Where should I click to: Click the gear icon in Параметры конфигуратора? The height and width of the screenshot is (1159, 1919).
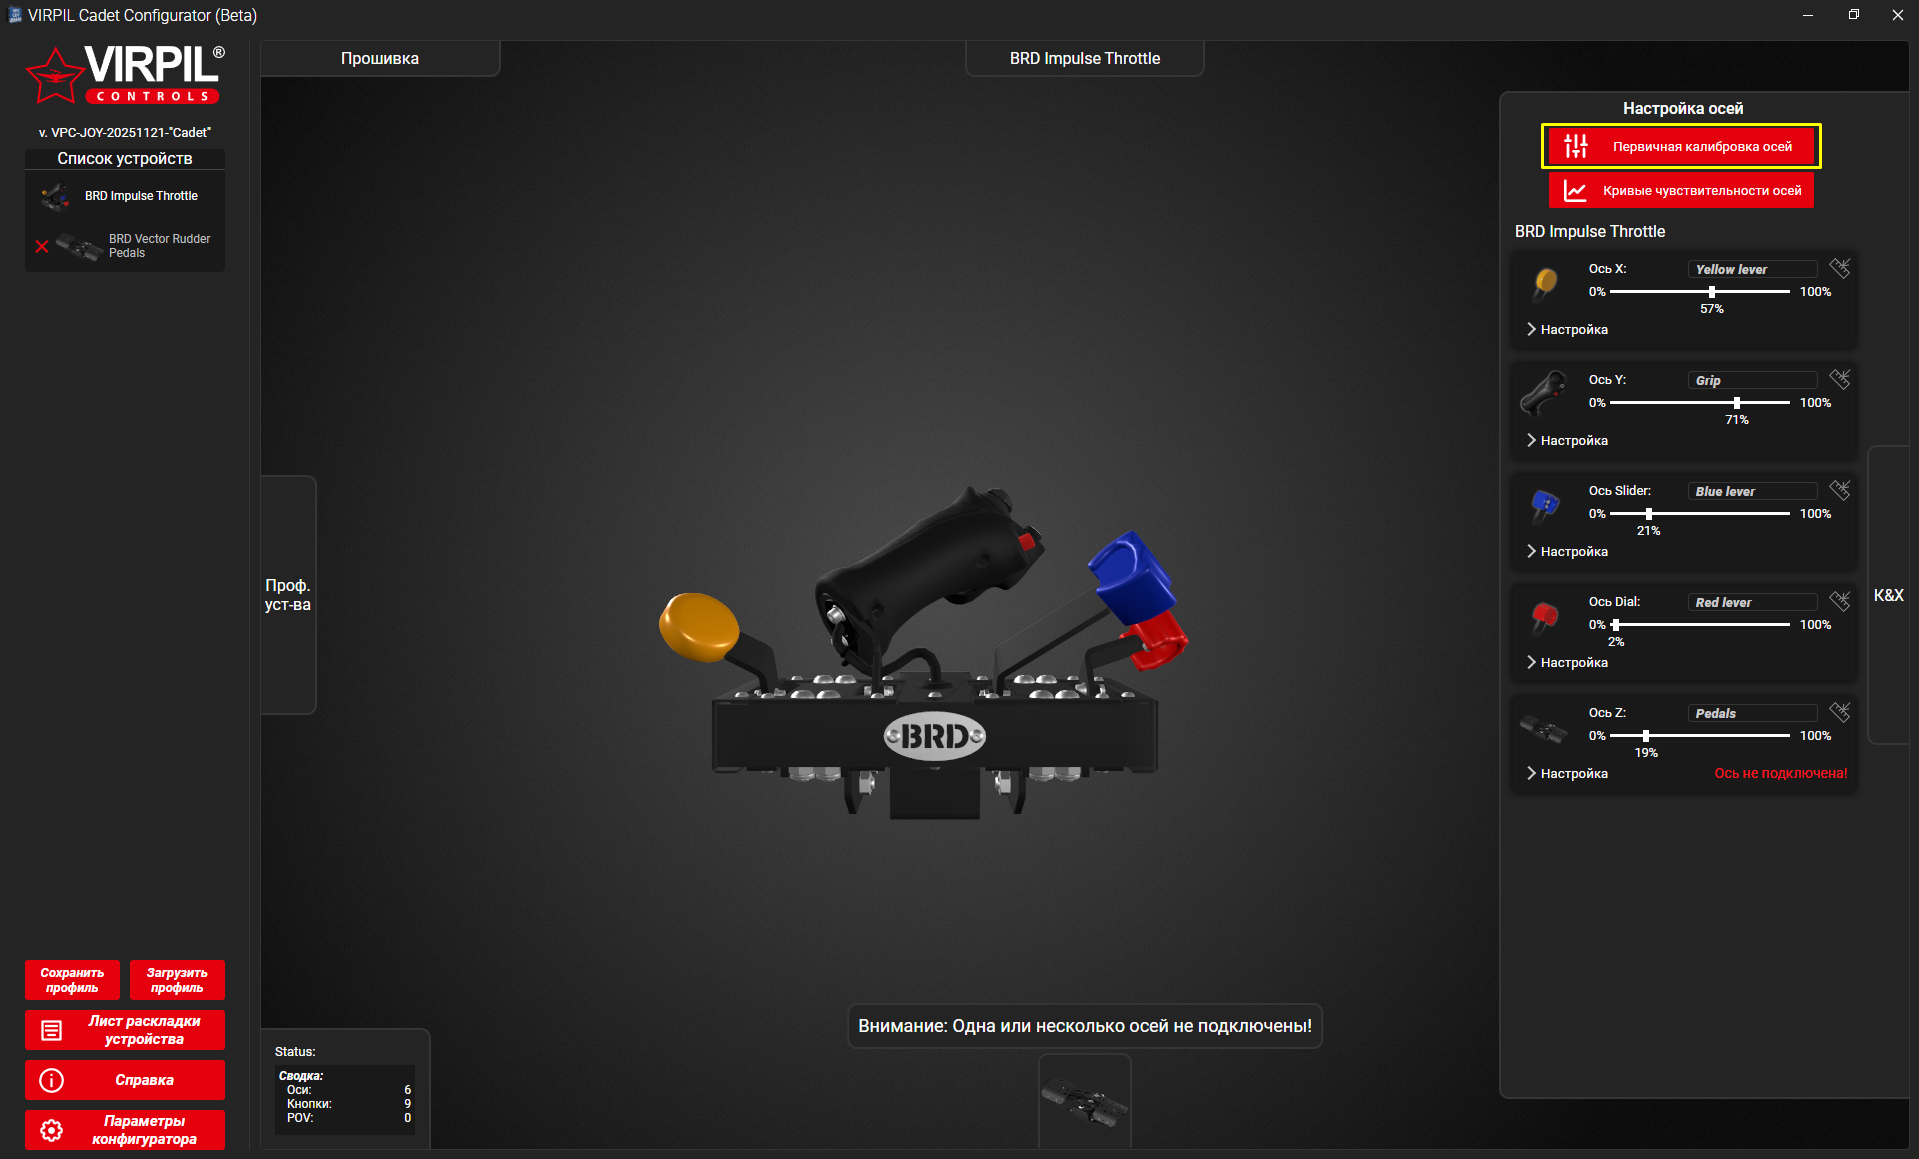52,1130
